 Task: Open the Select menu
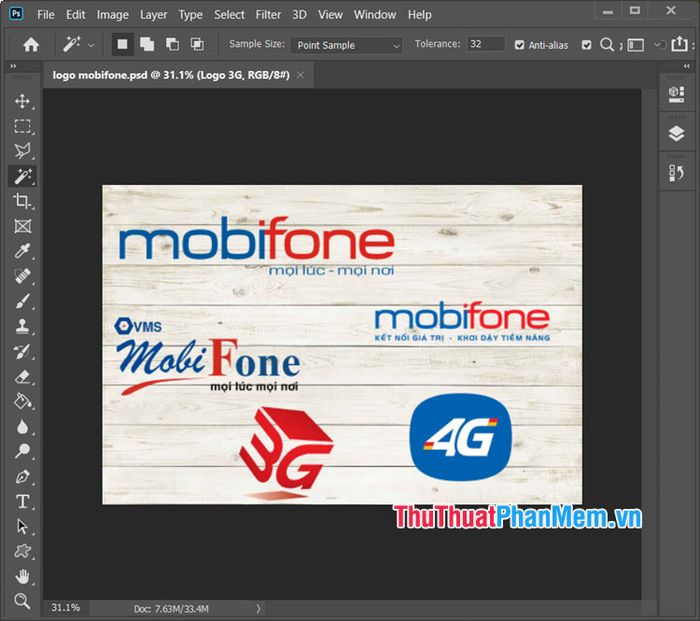tap(229, 15)
